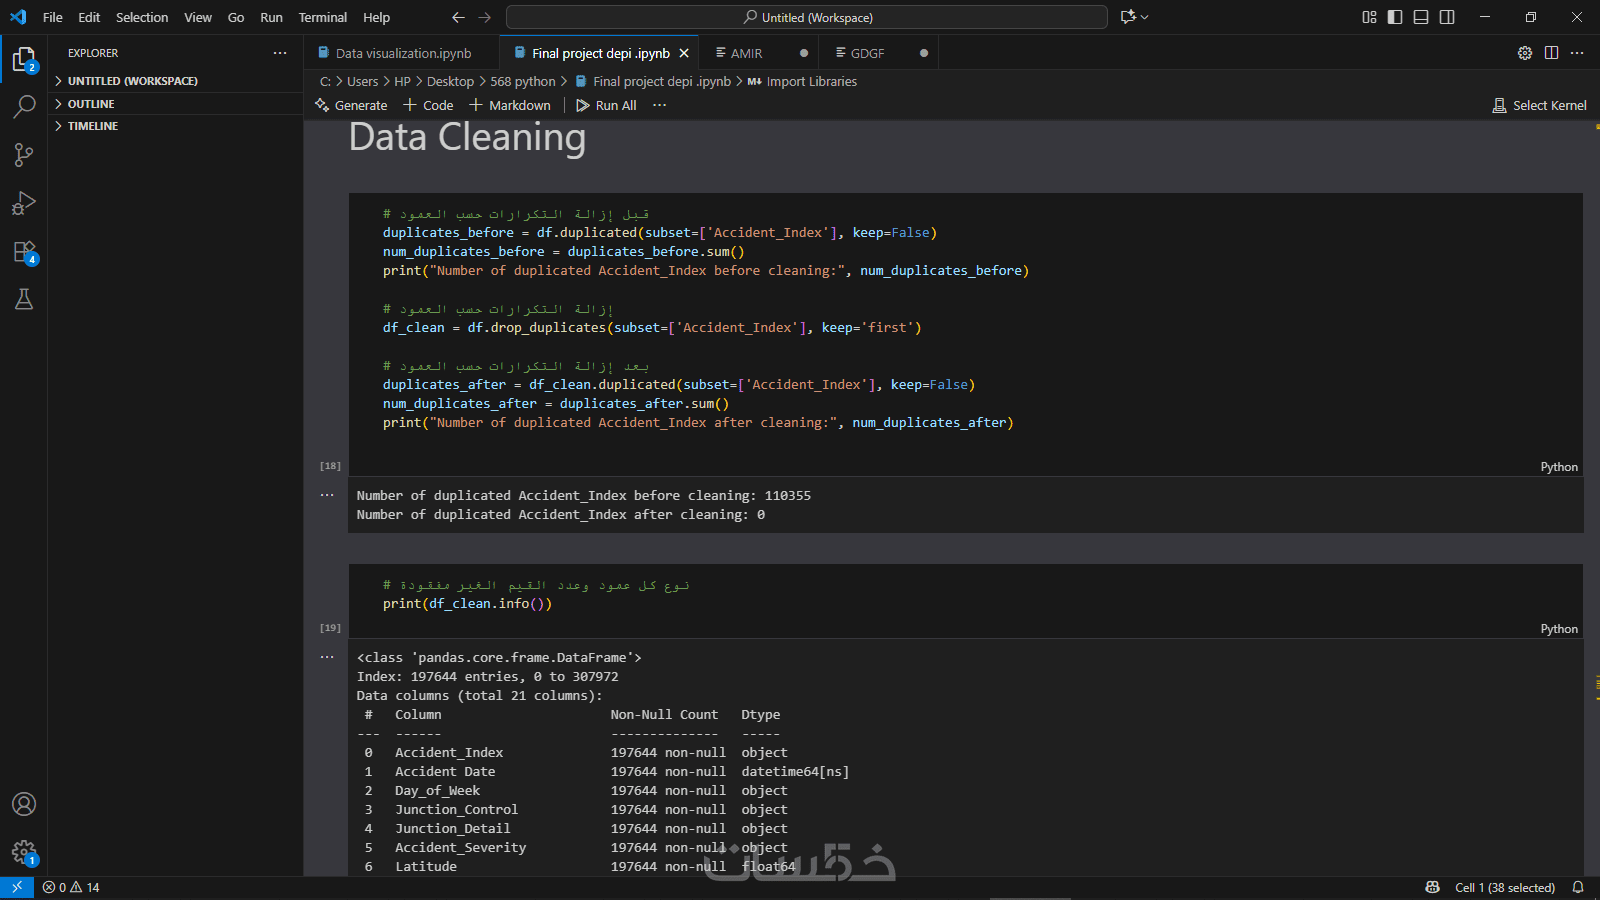Viewport: 1600px width, 900px height.
Task: Open the Manage gear in activity bar
Action: coord(24,852)
